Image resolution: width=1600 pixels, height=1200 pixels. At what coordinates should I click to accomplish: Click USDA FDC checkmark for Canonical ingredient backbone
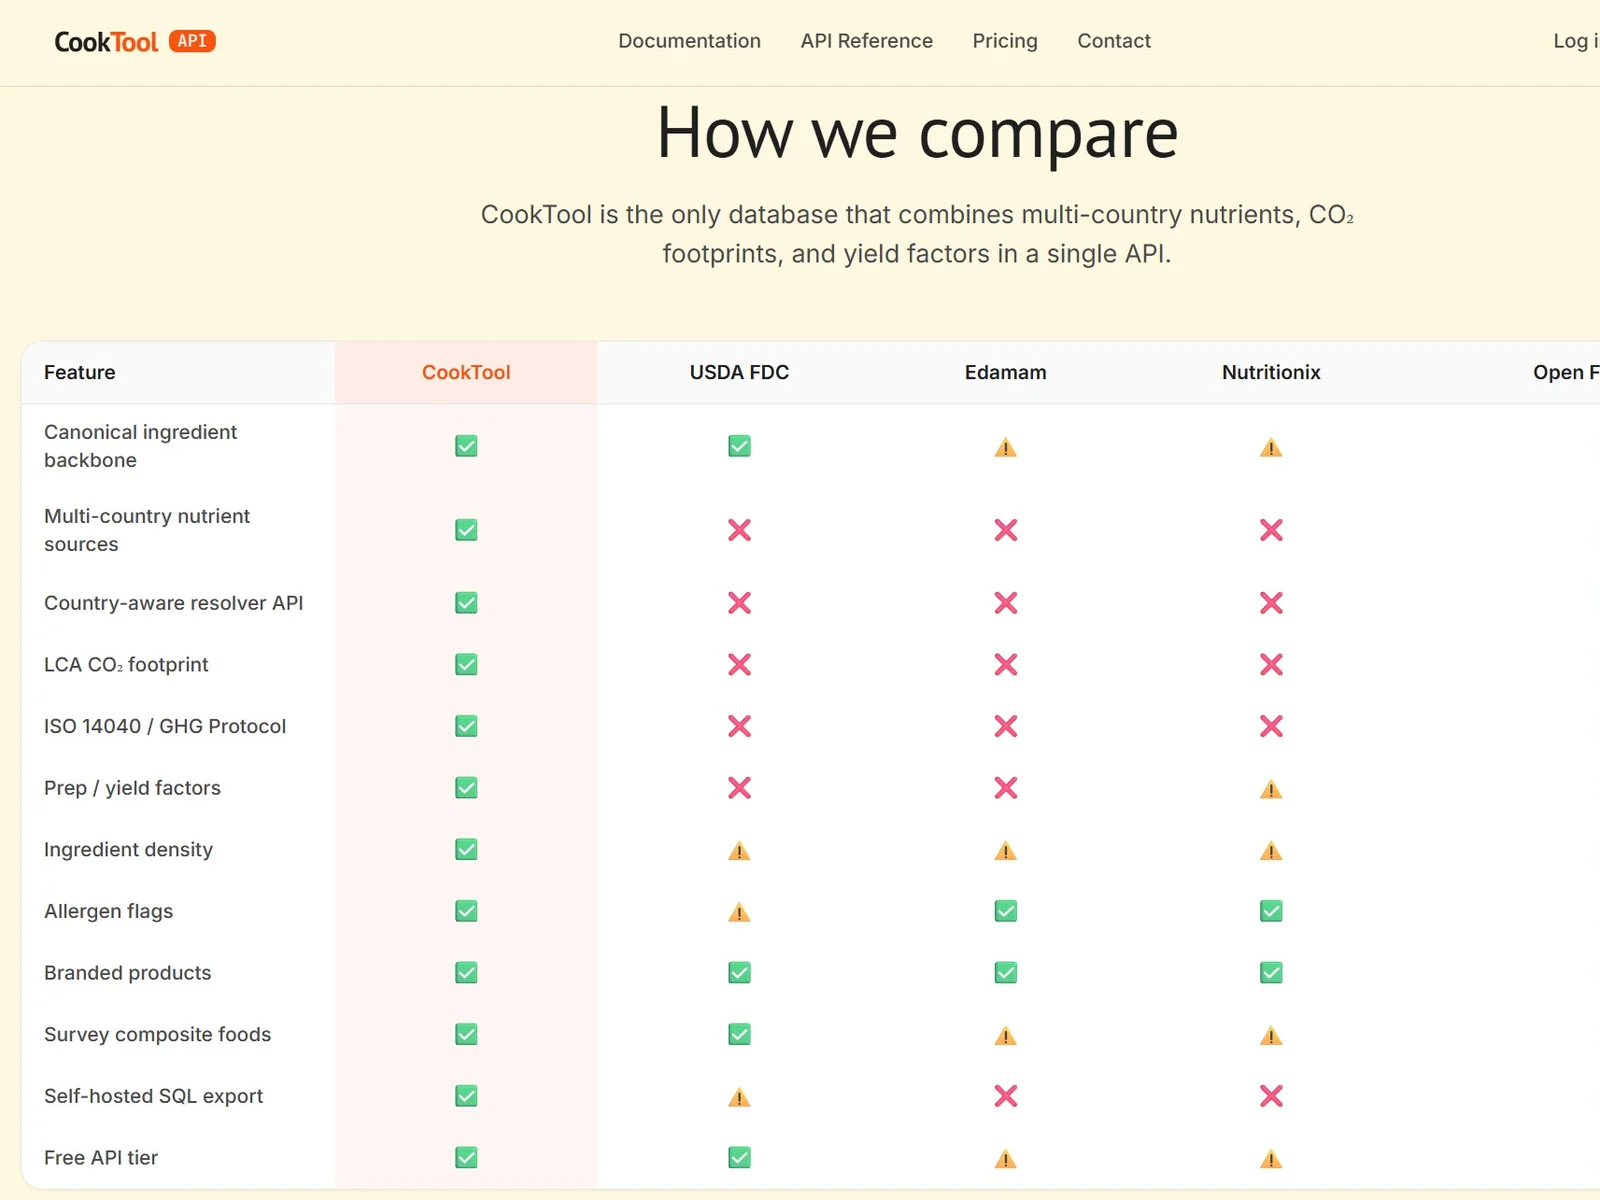click(x=739, y=446)
